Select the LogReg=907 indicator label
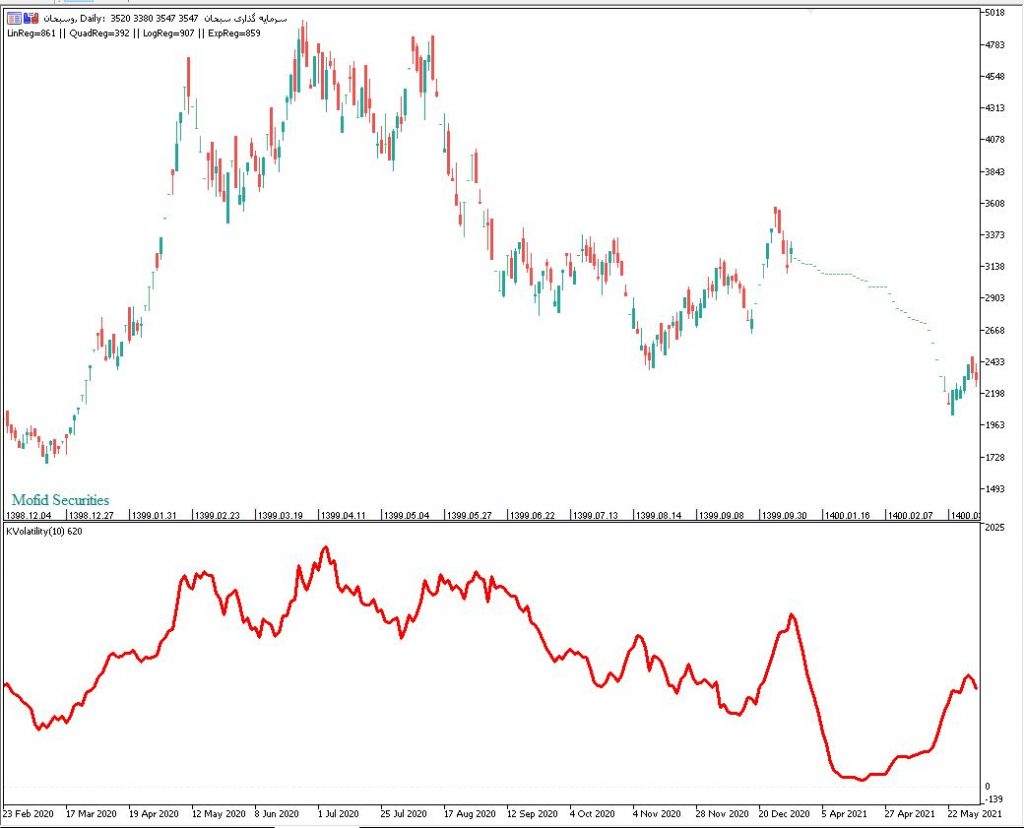The height and width of the screenshot is (828, 1024). click(168, 33)
